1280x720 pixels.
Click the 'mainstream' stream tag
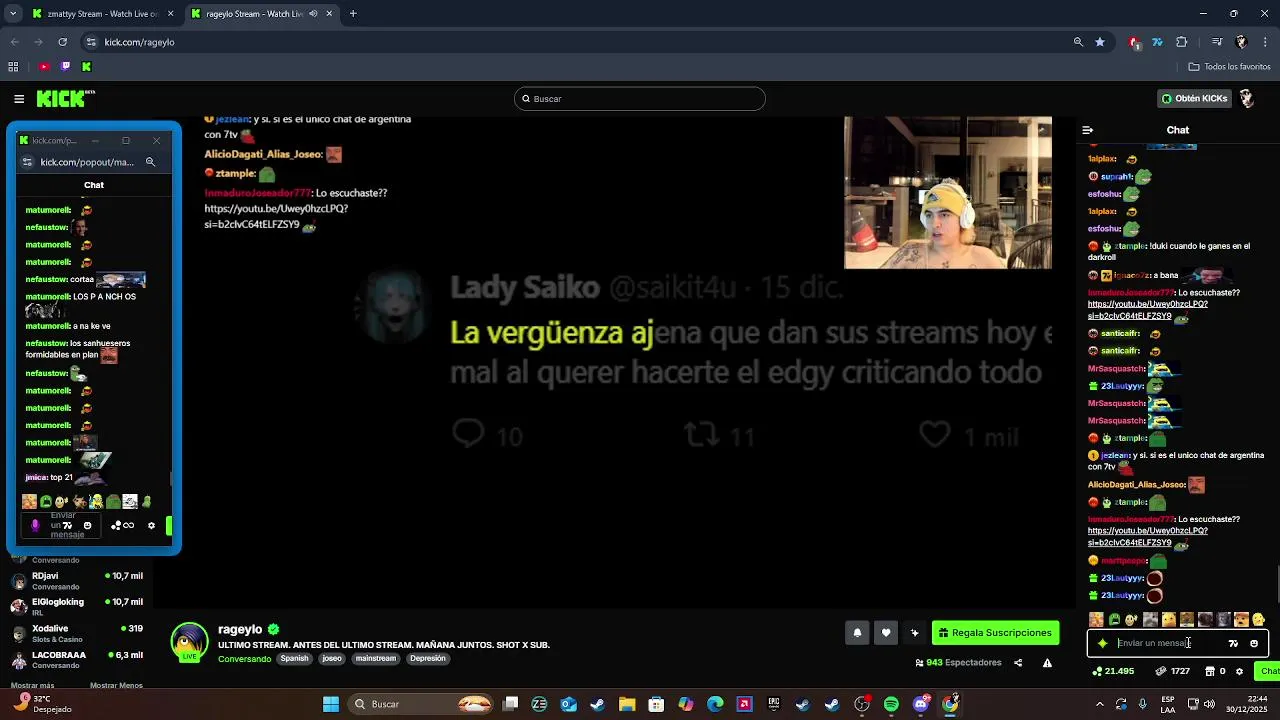(x=376, y=658)
